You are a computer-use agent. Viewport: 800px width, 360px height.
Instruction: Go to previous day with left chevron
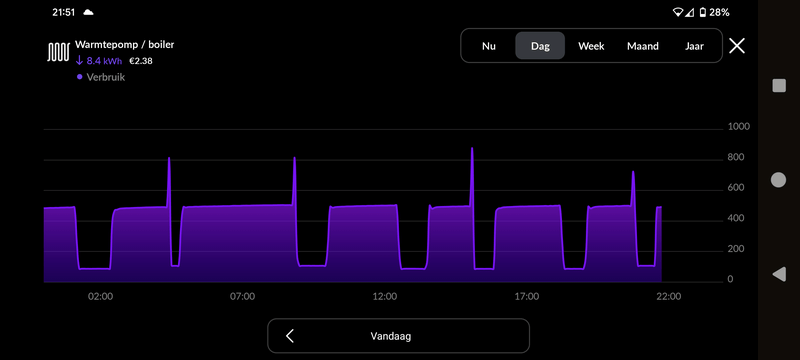click(x=290, y=336)
